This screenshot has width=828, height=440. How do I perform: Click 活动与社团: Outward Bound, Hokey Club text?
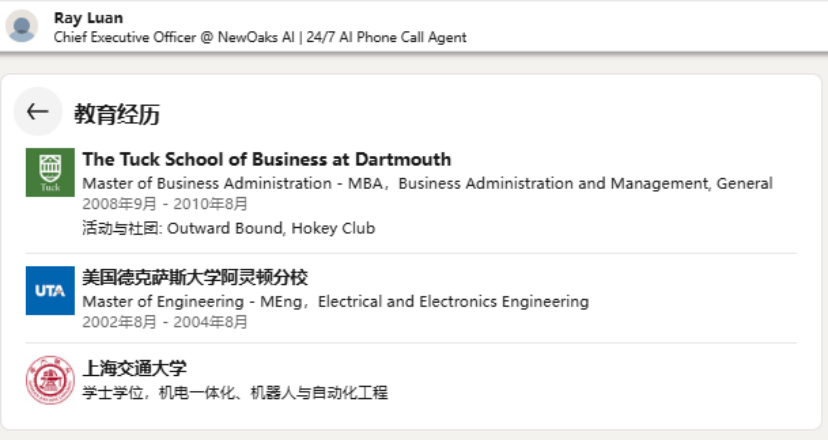[x=229, y=228]
